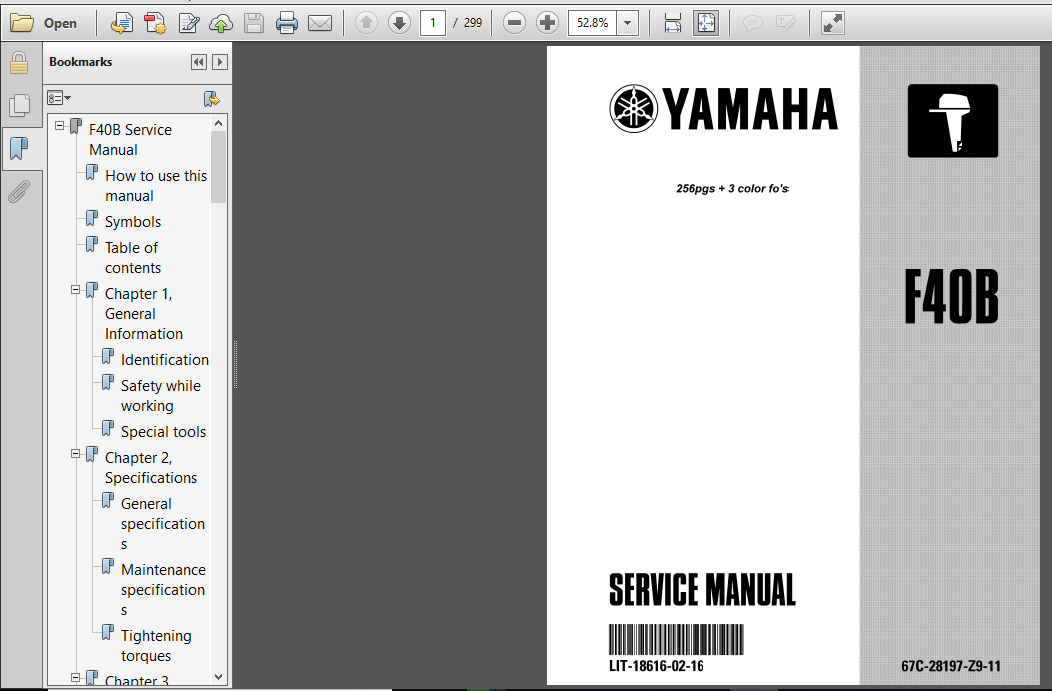
Task: Click the New bookmark icon
Action: pyautogui.click(x=212, y=99)
